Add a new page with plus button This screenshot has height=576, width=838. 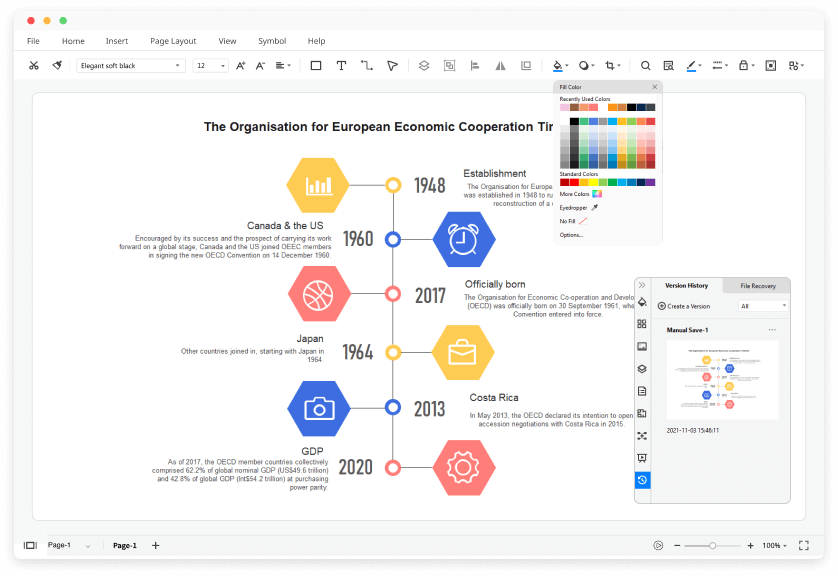[x=156, y=546]
